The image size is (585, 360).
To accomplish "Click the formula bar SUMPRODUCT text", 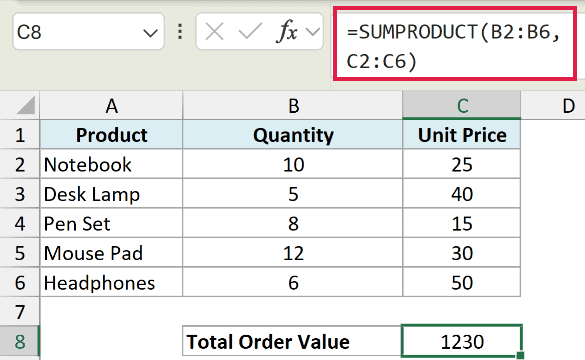I will tap(454, 46).
